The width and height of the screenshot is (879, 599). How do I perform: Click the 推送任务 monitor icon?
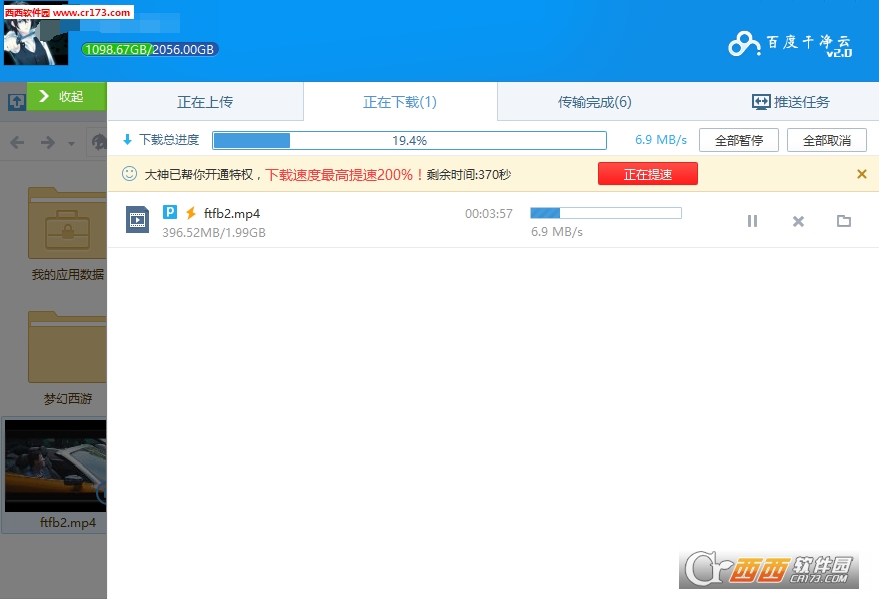pyautogui.click(x=761, y=102)
